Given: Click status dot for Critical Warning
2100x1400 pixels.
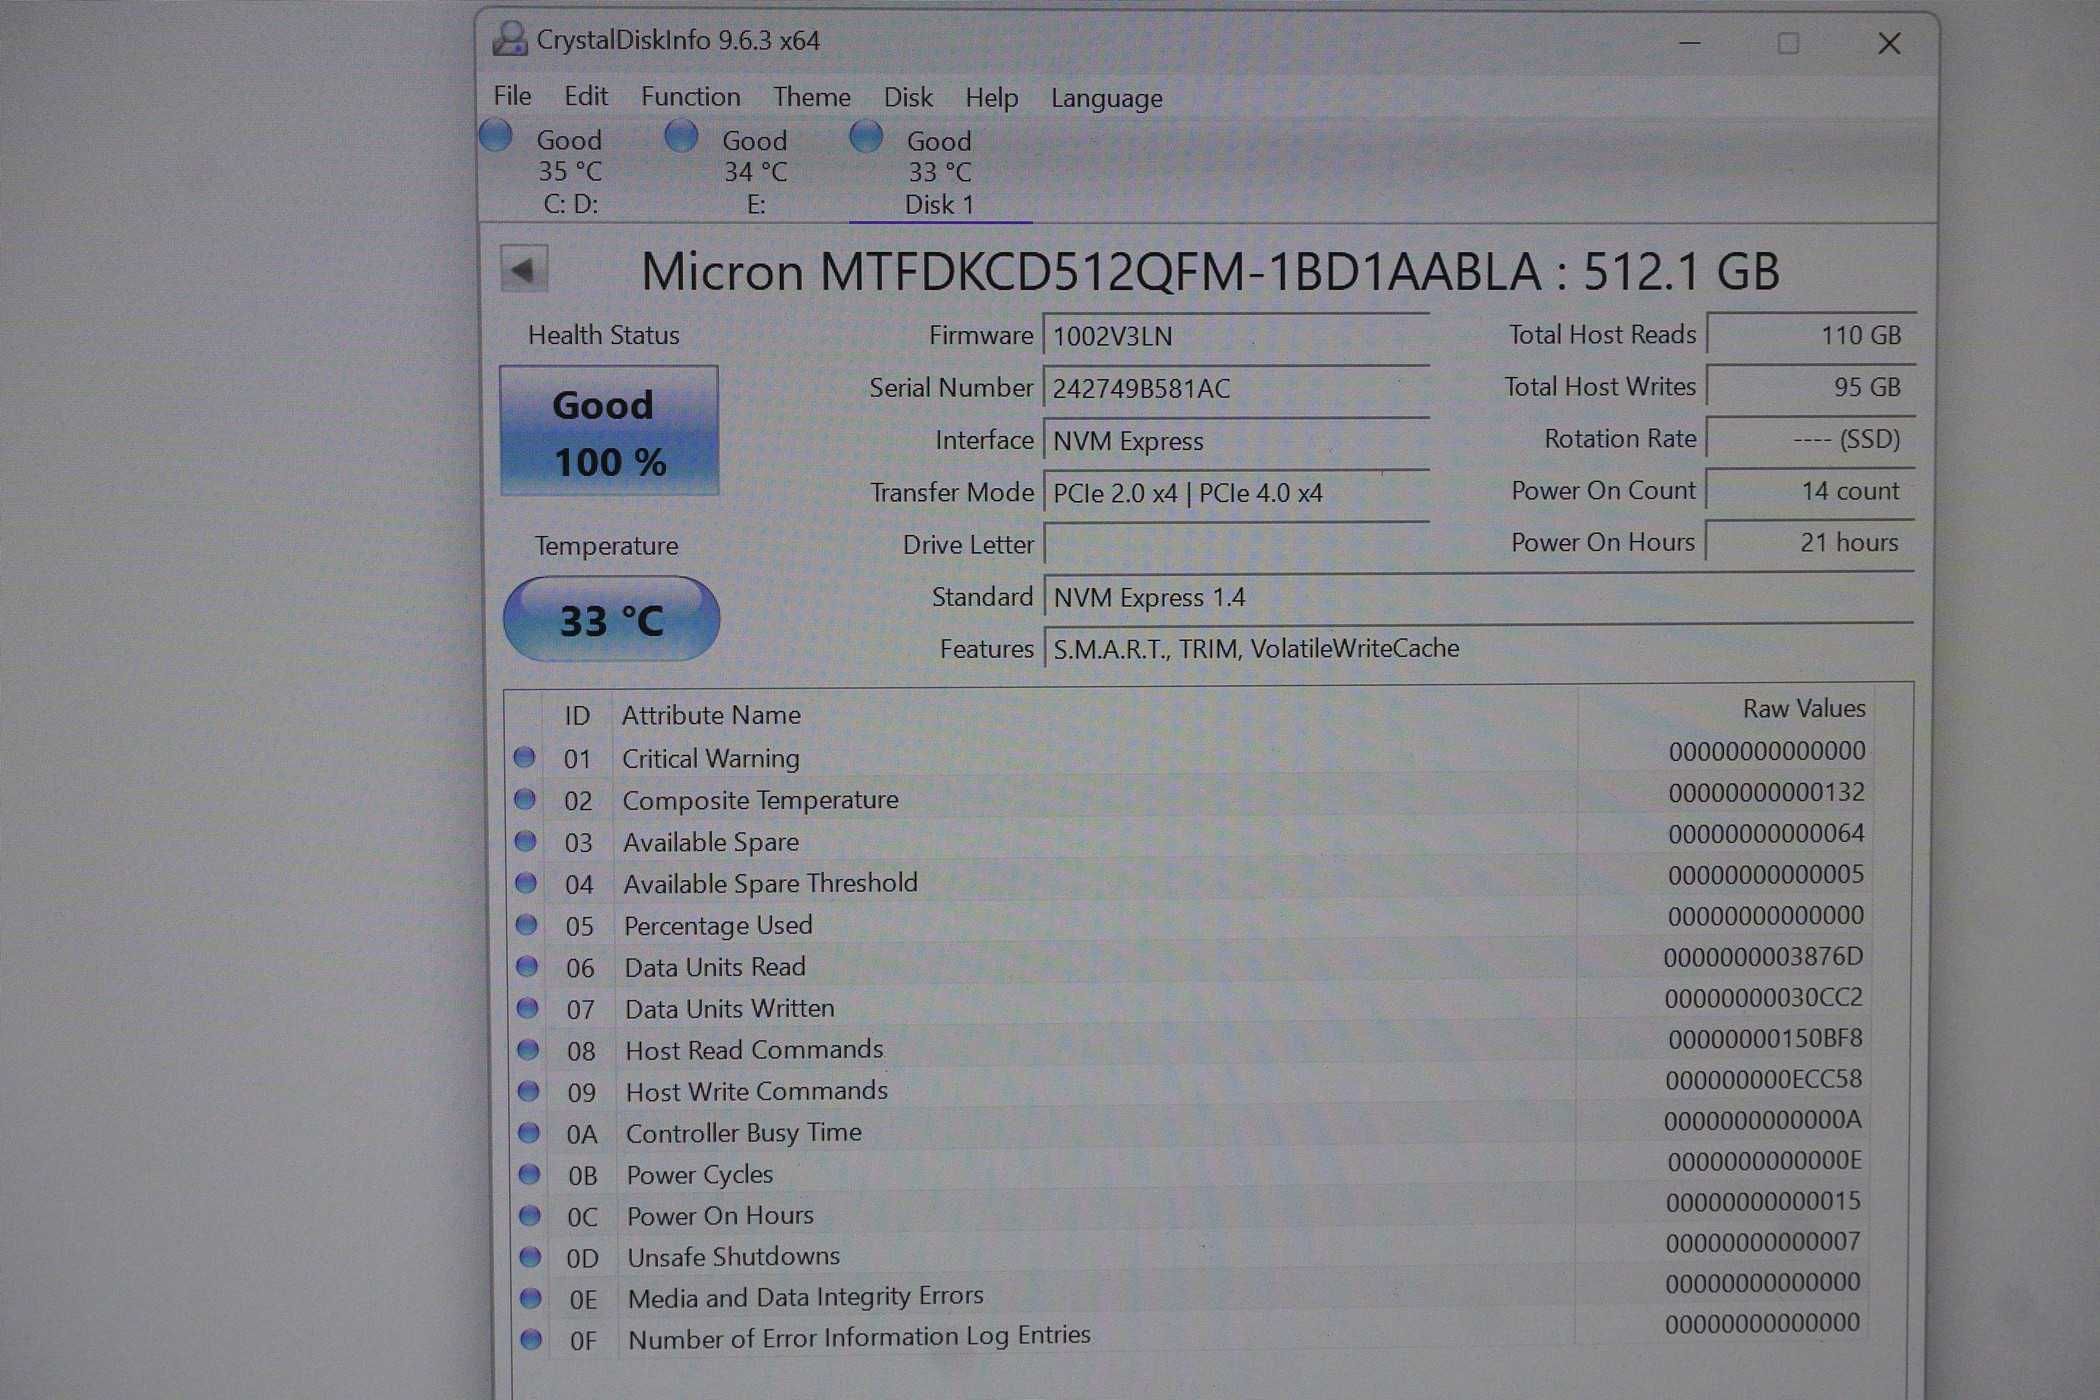Looking at the screenshot, I should [524, 757].
